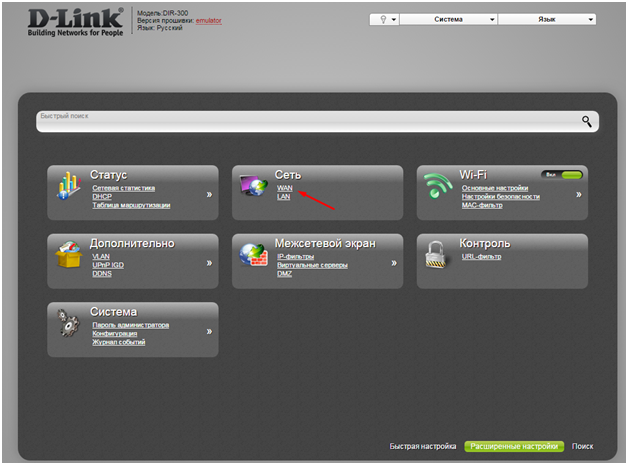This screenshot has width=628, height=465.
Task: Select the Расширенные настройки tab
Action: pos(514,446)
